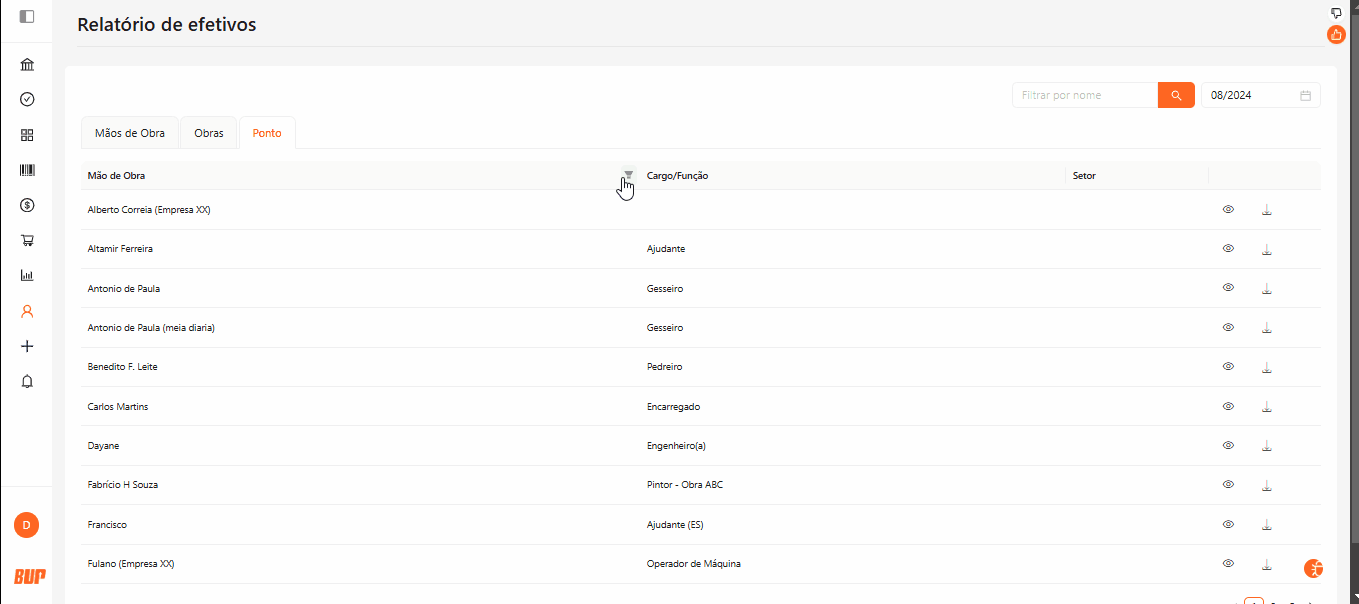Open the 08/2024 month picker

coord(1260,95)
